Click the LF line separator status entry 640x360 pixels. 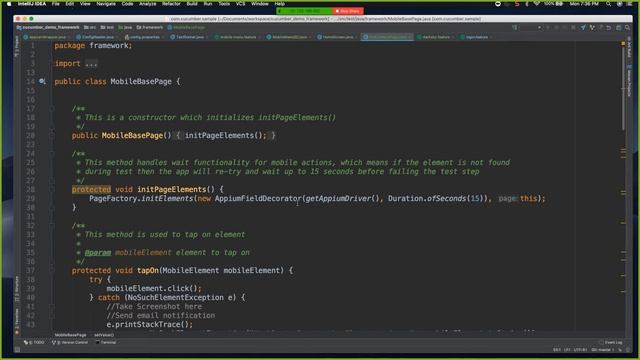567,350
